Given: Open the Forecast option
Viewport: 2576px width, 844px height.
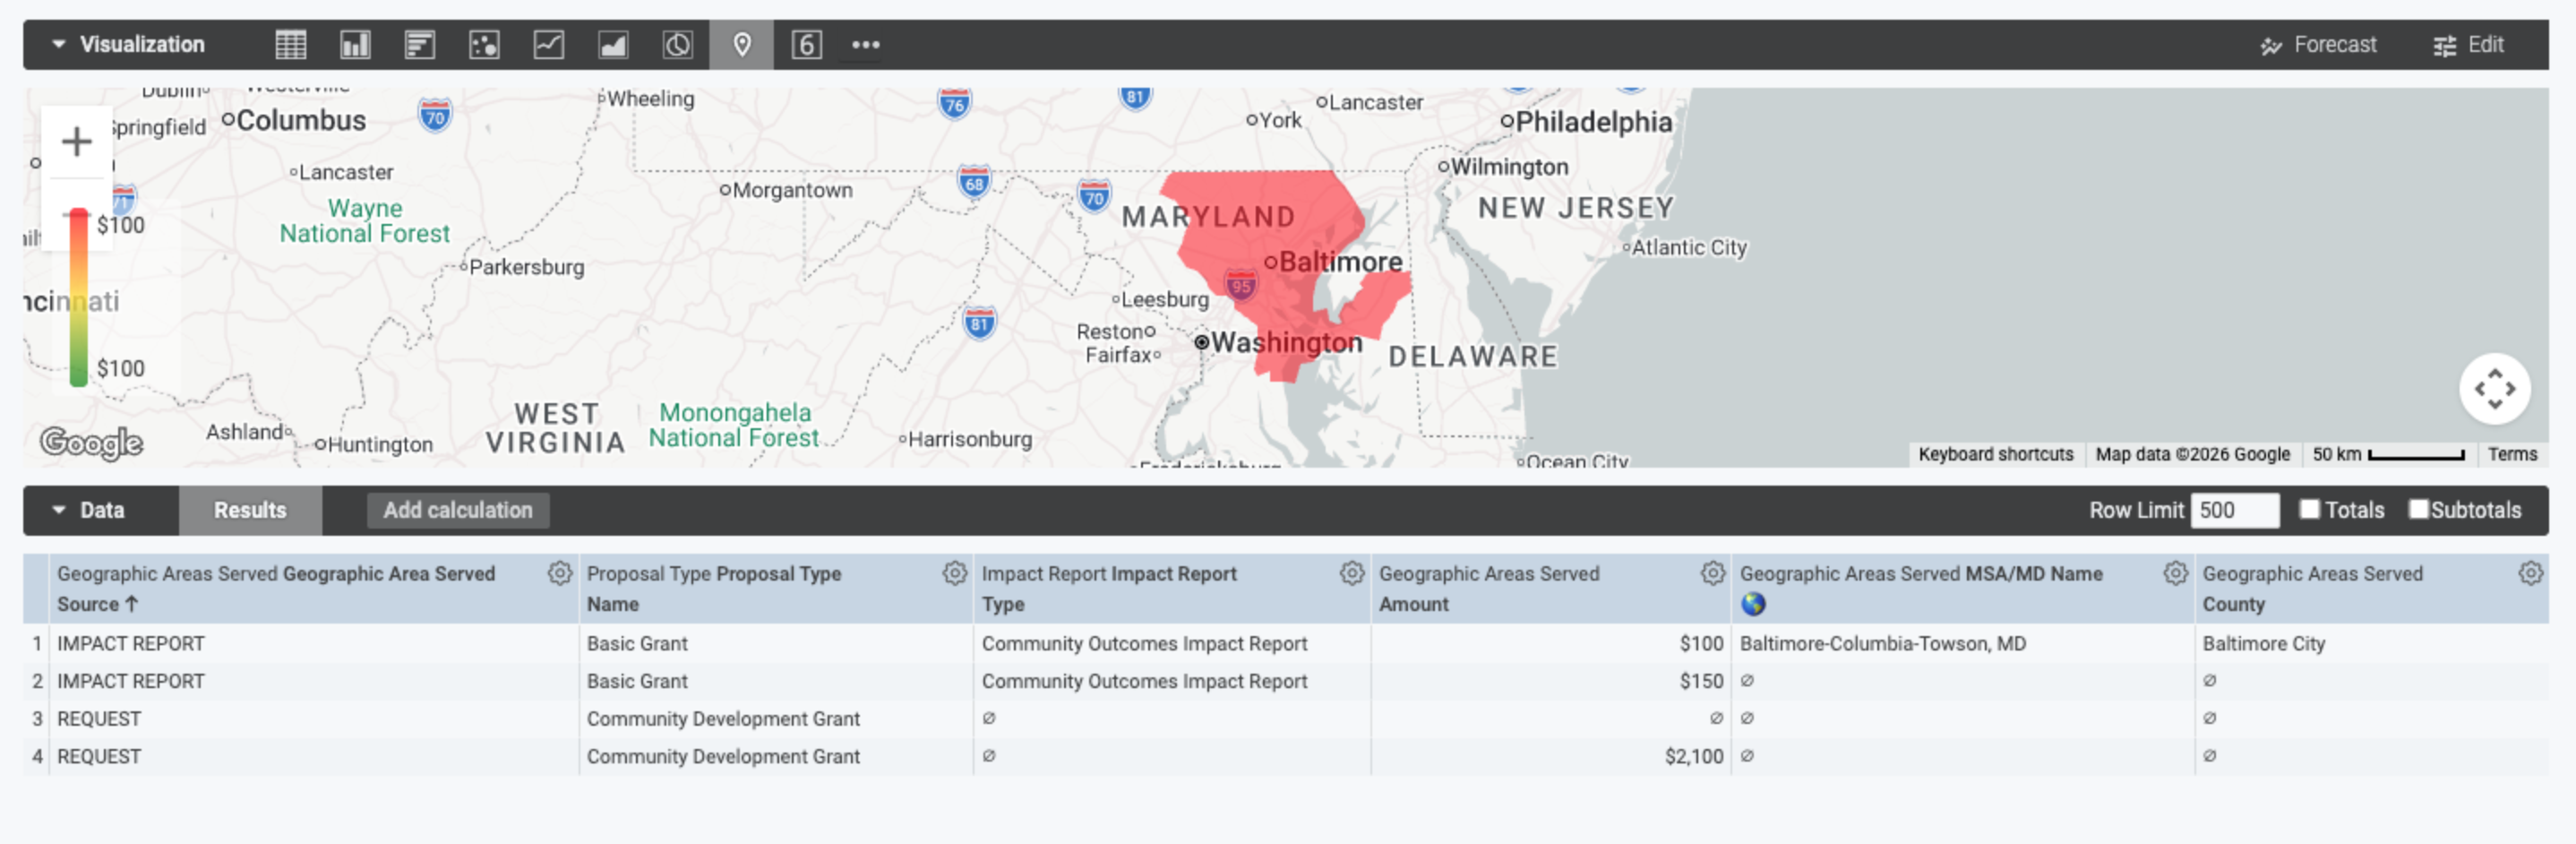Looking at the screenshot, I should point(2318,45).
